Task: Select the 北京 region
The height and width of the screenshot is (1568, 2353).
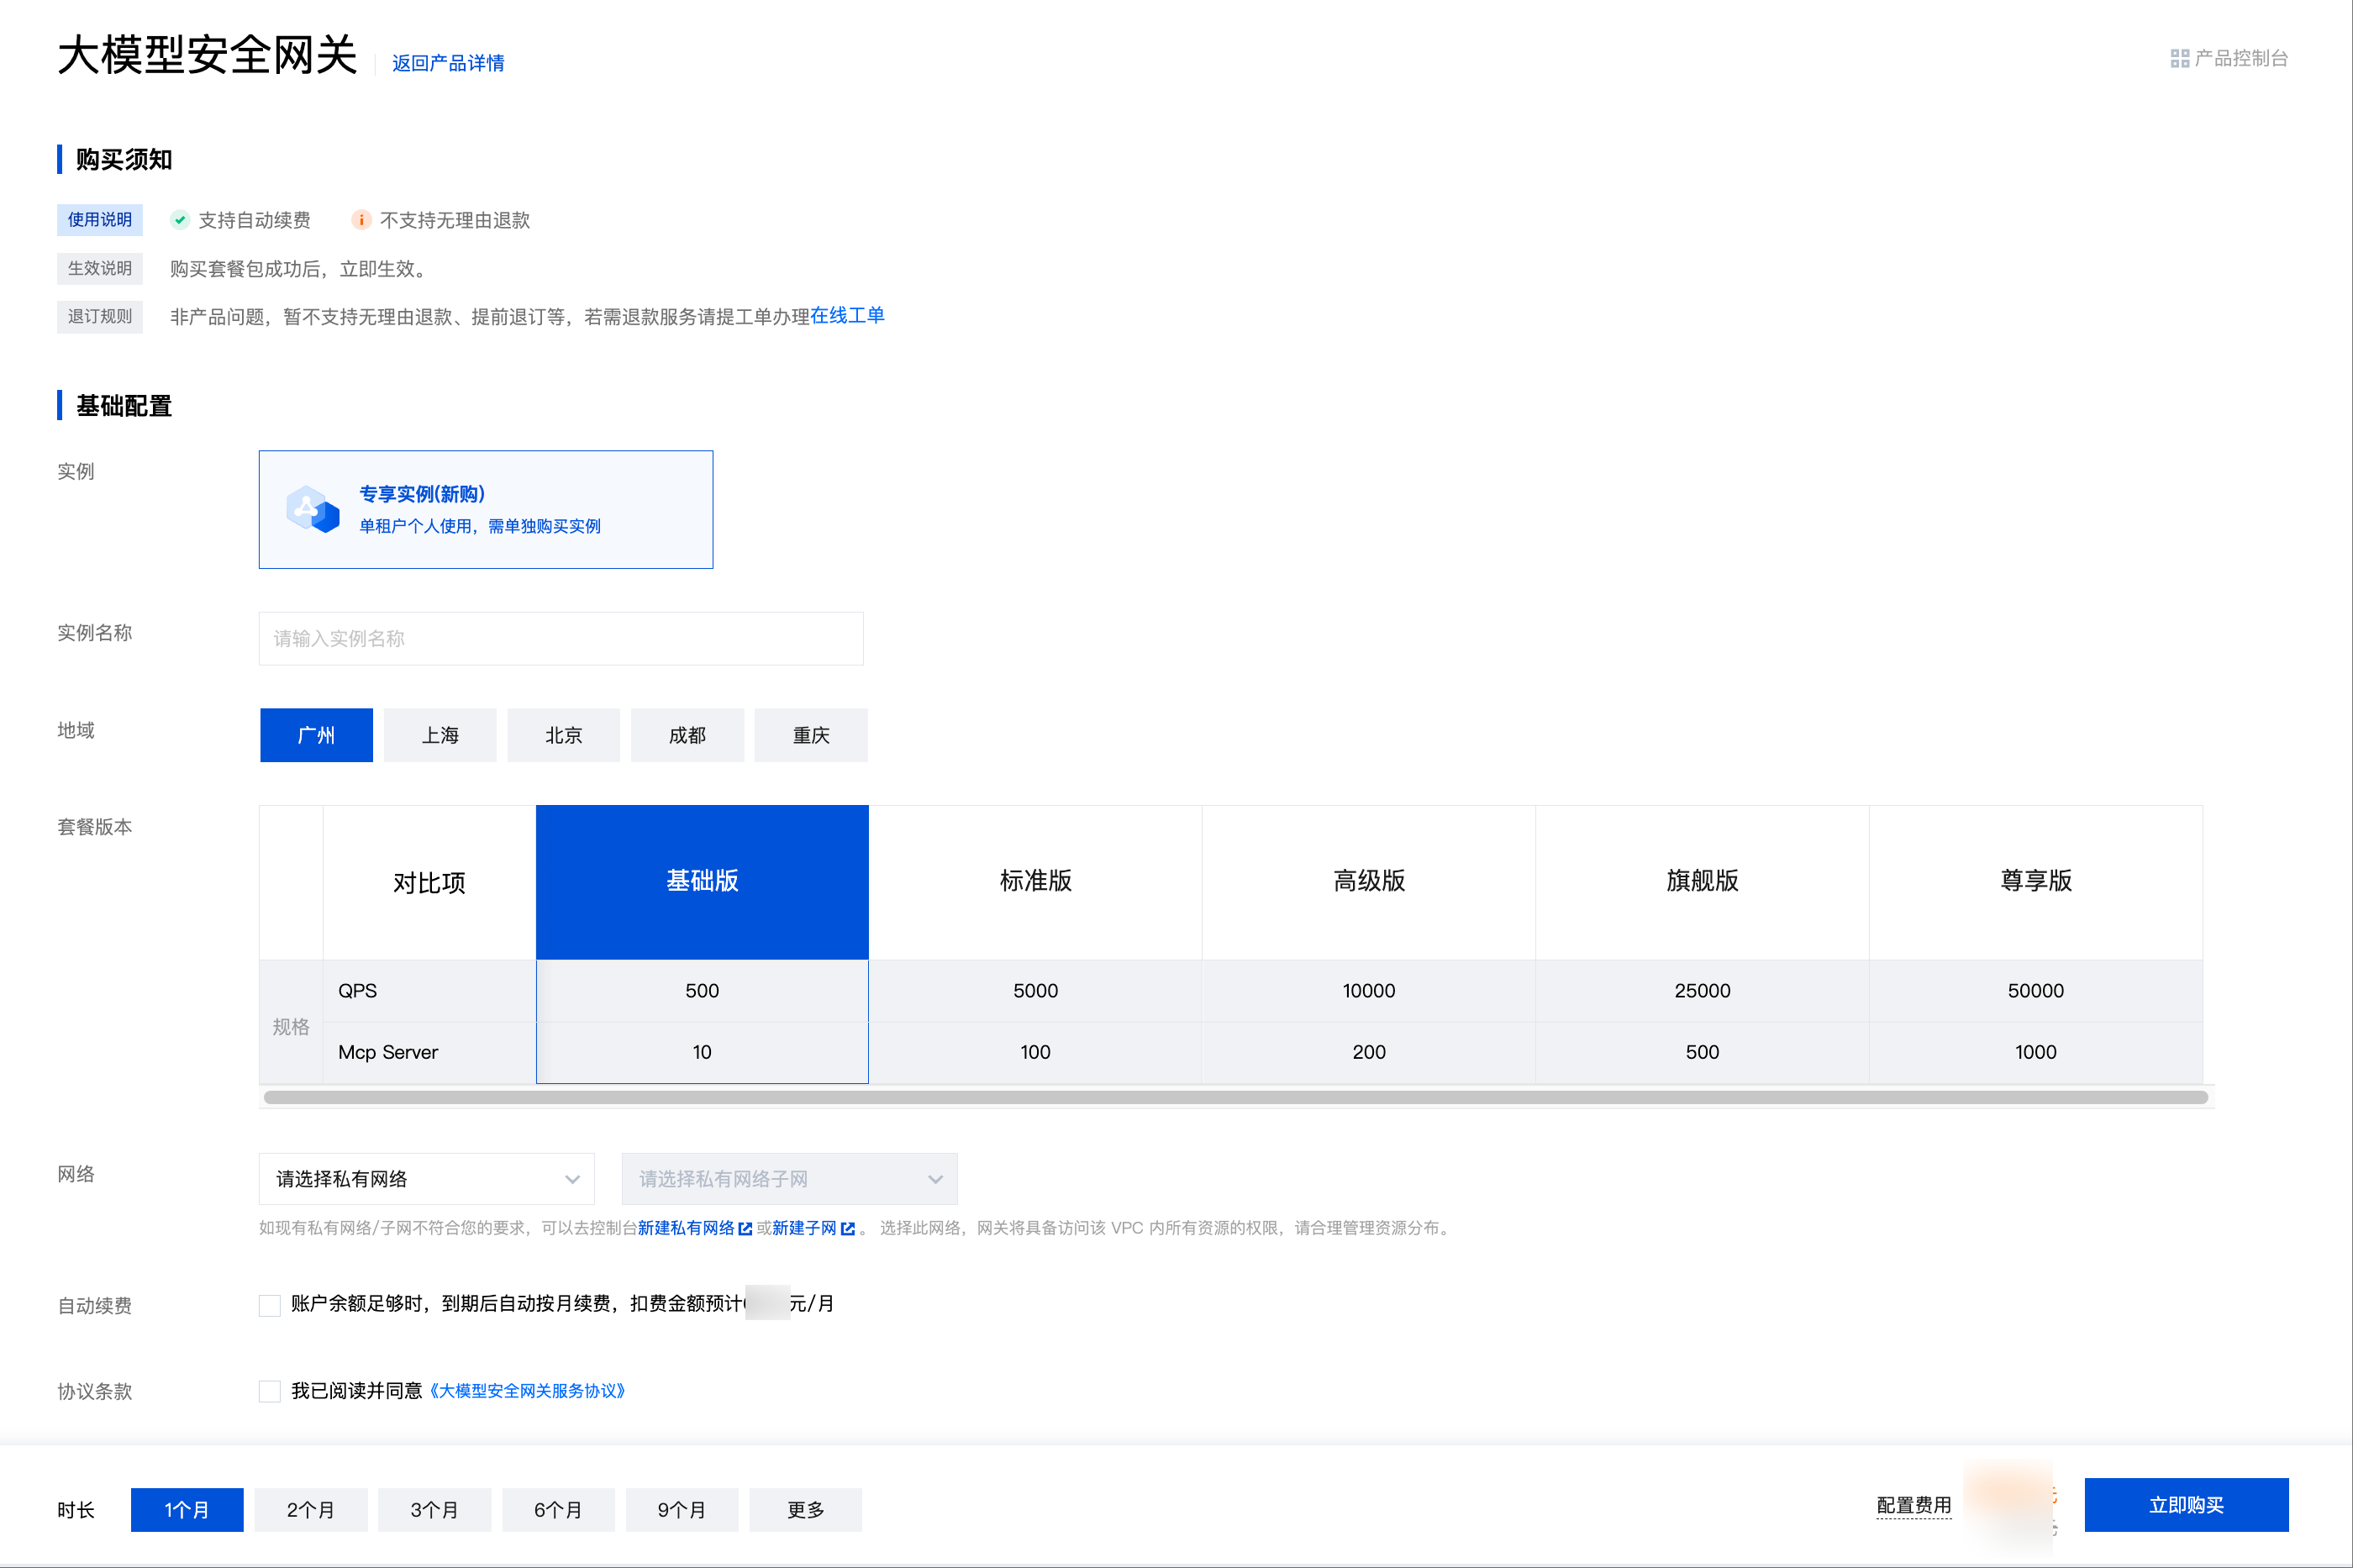Action: click(x=564, y=735)
